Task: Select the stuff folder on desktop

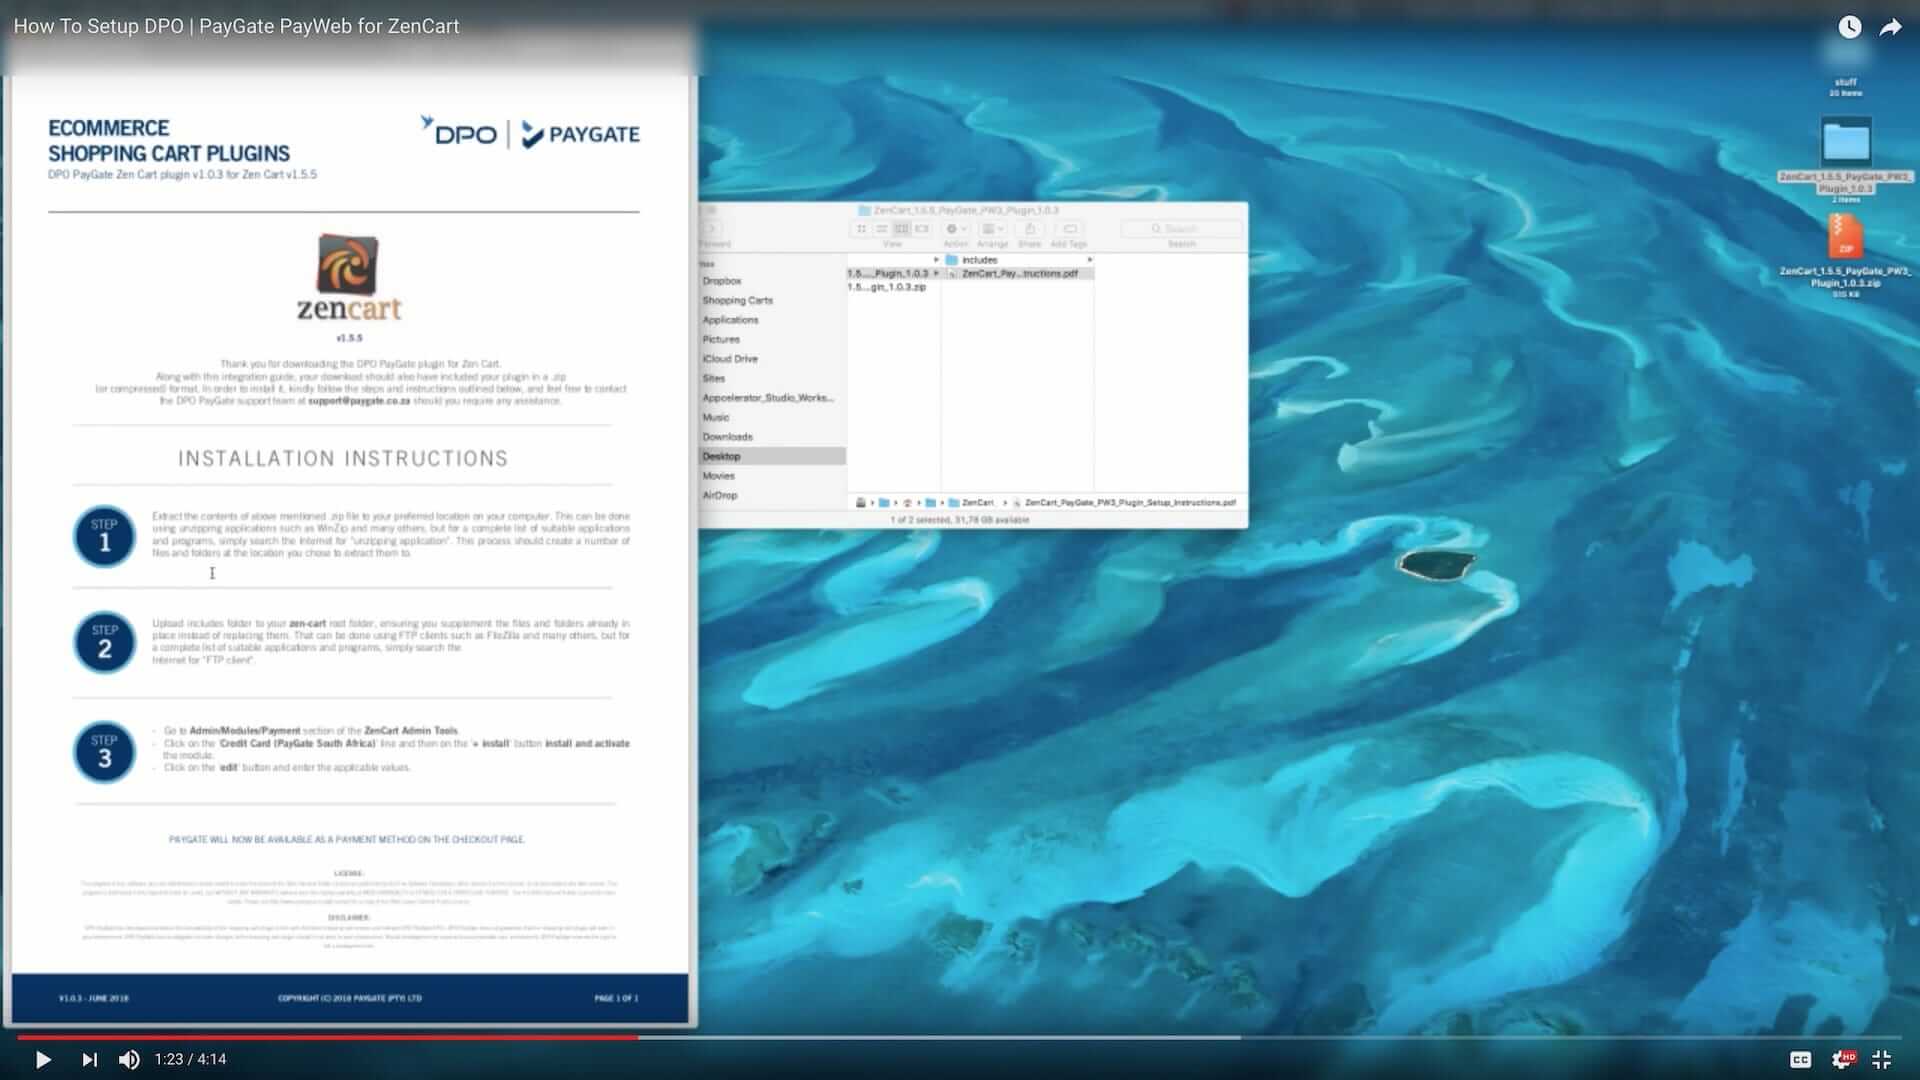Action: click(x=1845, y=55)
